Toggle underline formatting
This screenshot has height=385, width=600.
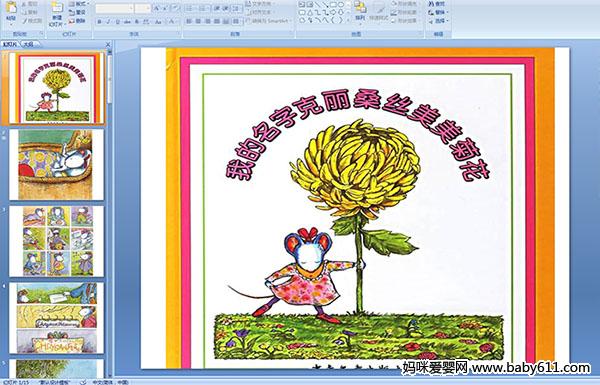click(x=117, y=22)
